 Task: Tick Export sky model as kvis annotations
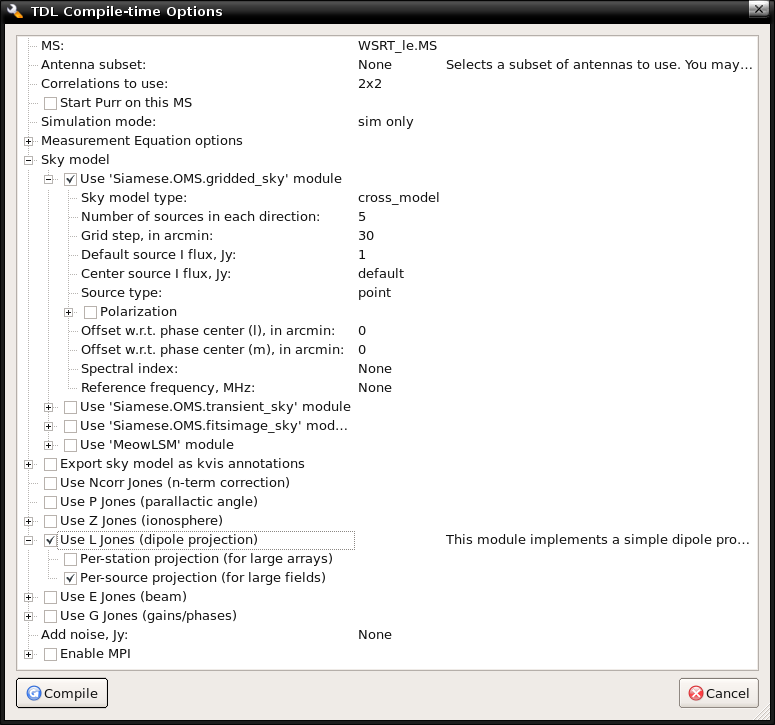(50, 464)
